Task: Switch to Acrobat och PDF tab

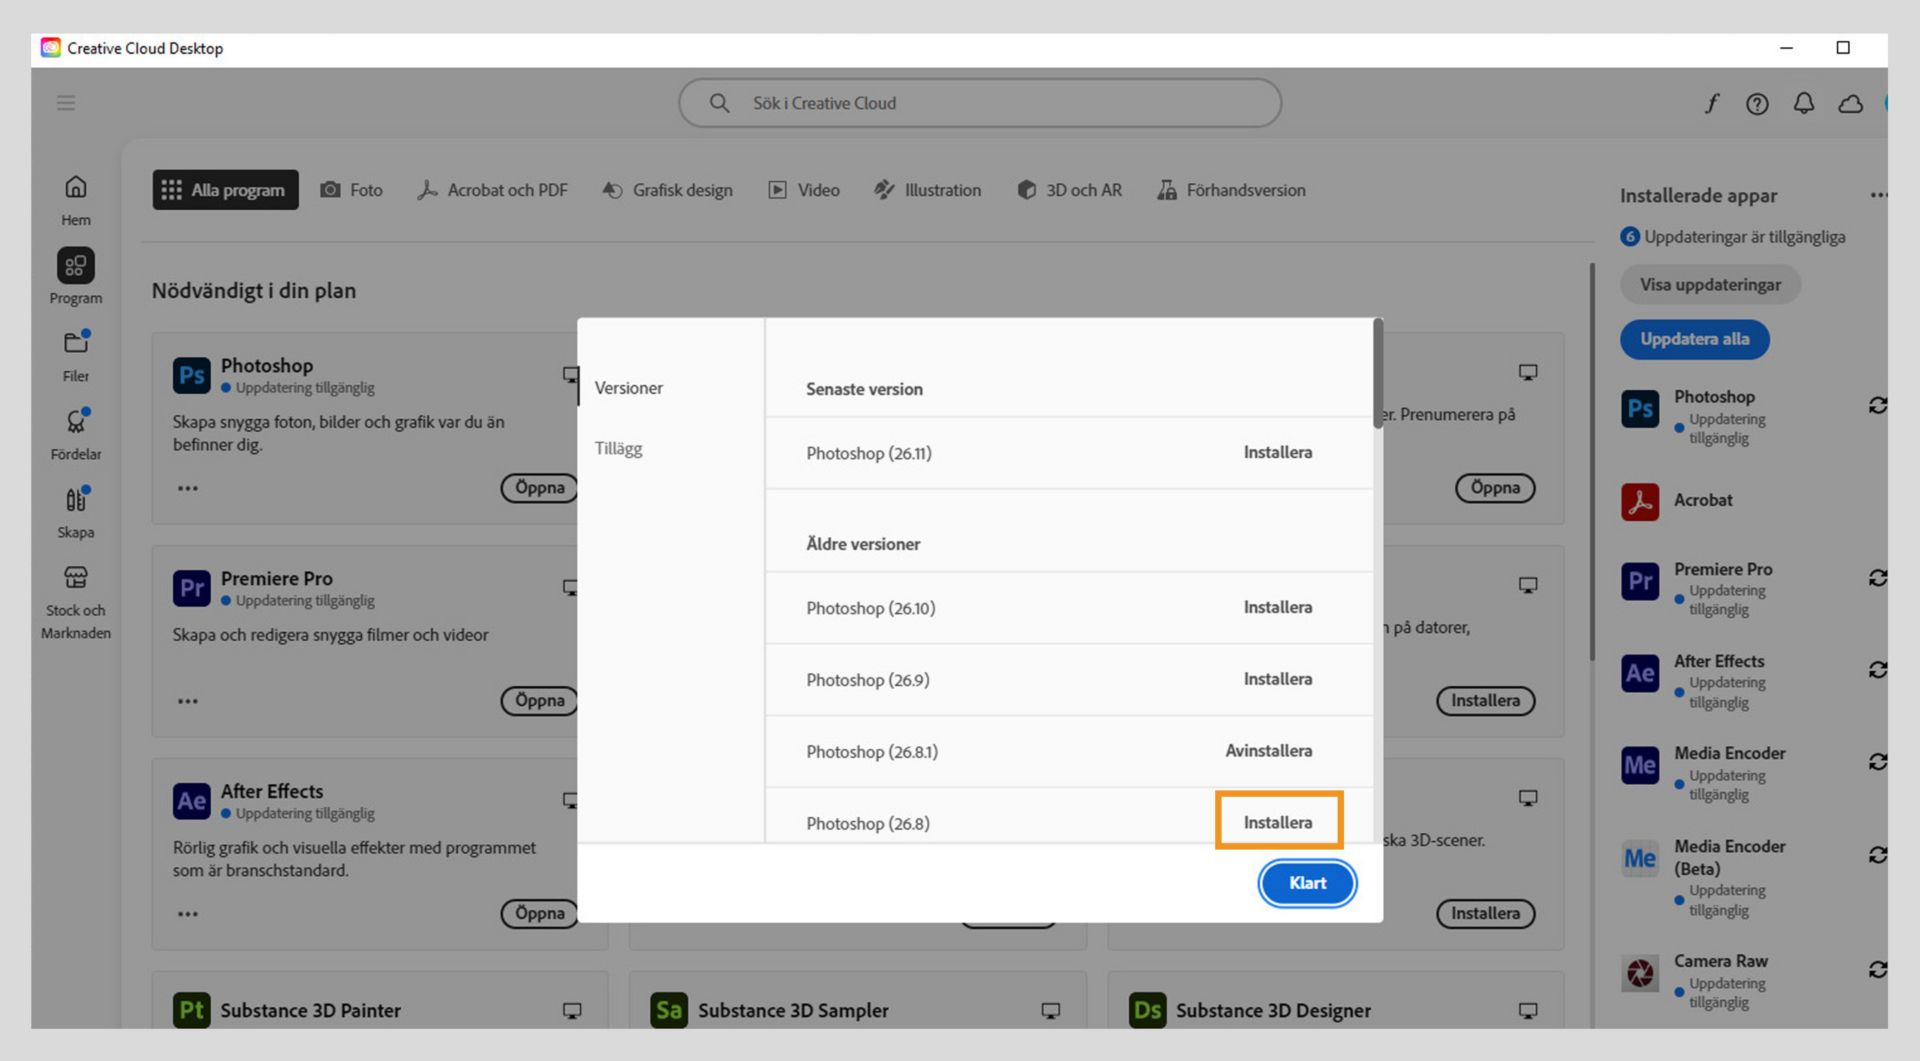Action: point(492,190)
